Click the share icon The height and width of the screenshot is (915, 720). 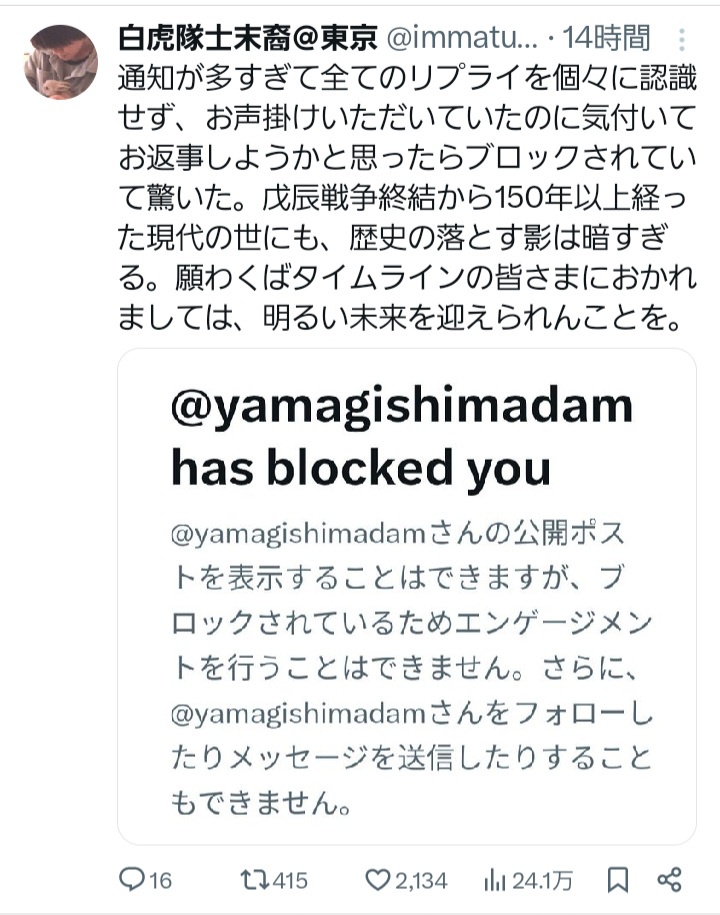[x=669, y=879]
